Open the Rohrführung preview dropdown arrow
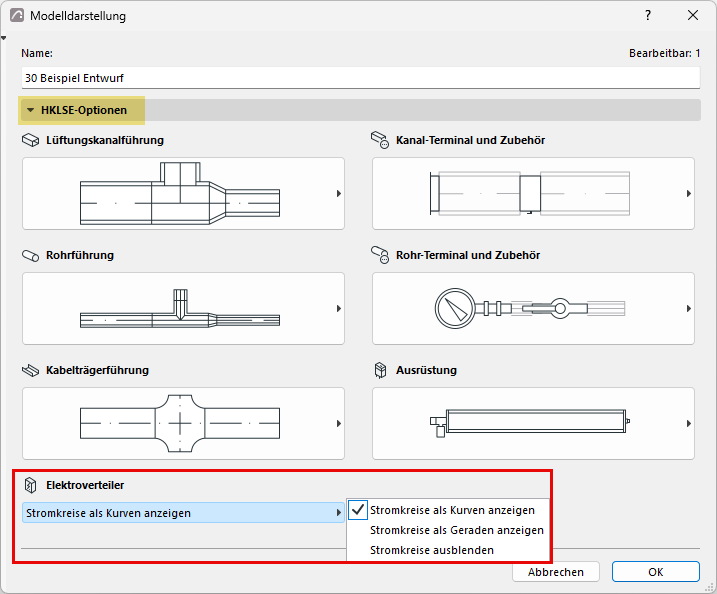Viewport: 717px width, 594px height. coord(339,309)
